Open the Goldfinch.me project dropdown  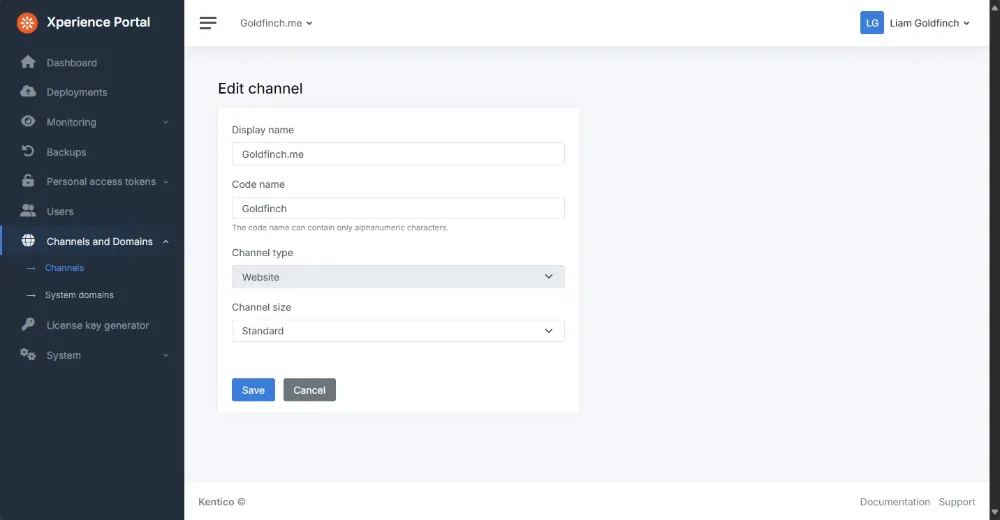[x=276, y=23]
